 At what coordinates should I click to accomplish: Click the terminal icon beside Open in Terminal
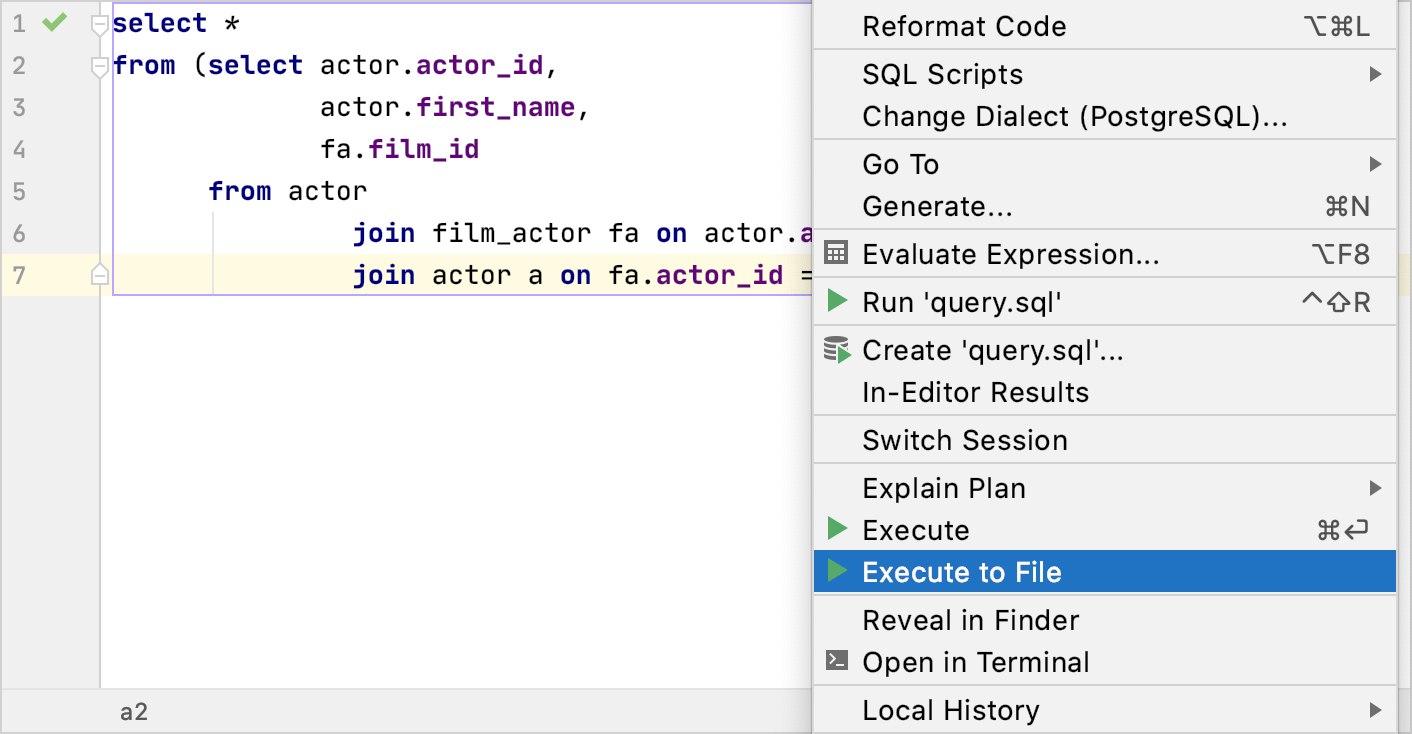836,661
